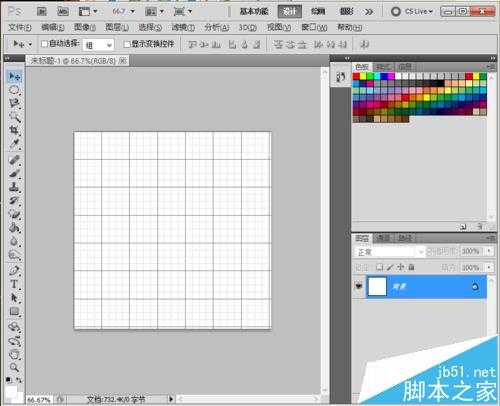Enable the 自动选择 checkbox
The image size is (500, 406).
click(x=44, y=44)
